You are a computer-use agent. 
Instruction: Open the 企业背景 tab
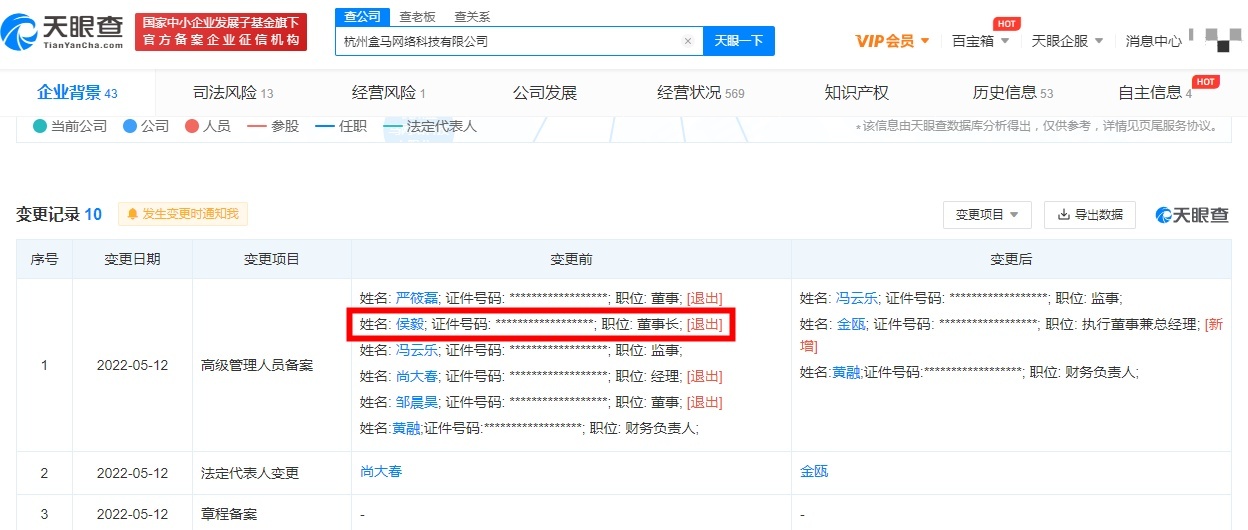click(x=77, y=93)
